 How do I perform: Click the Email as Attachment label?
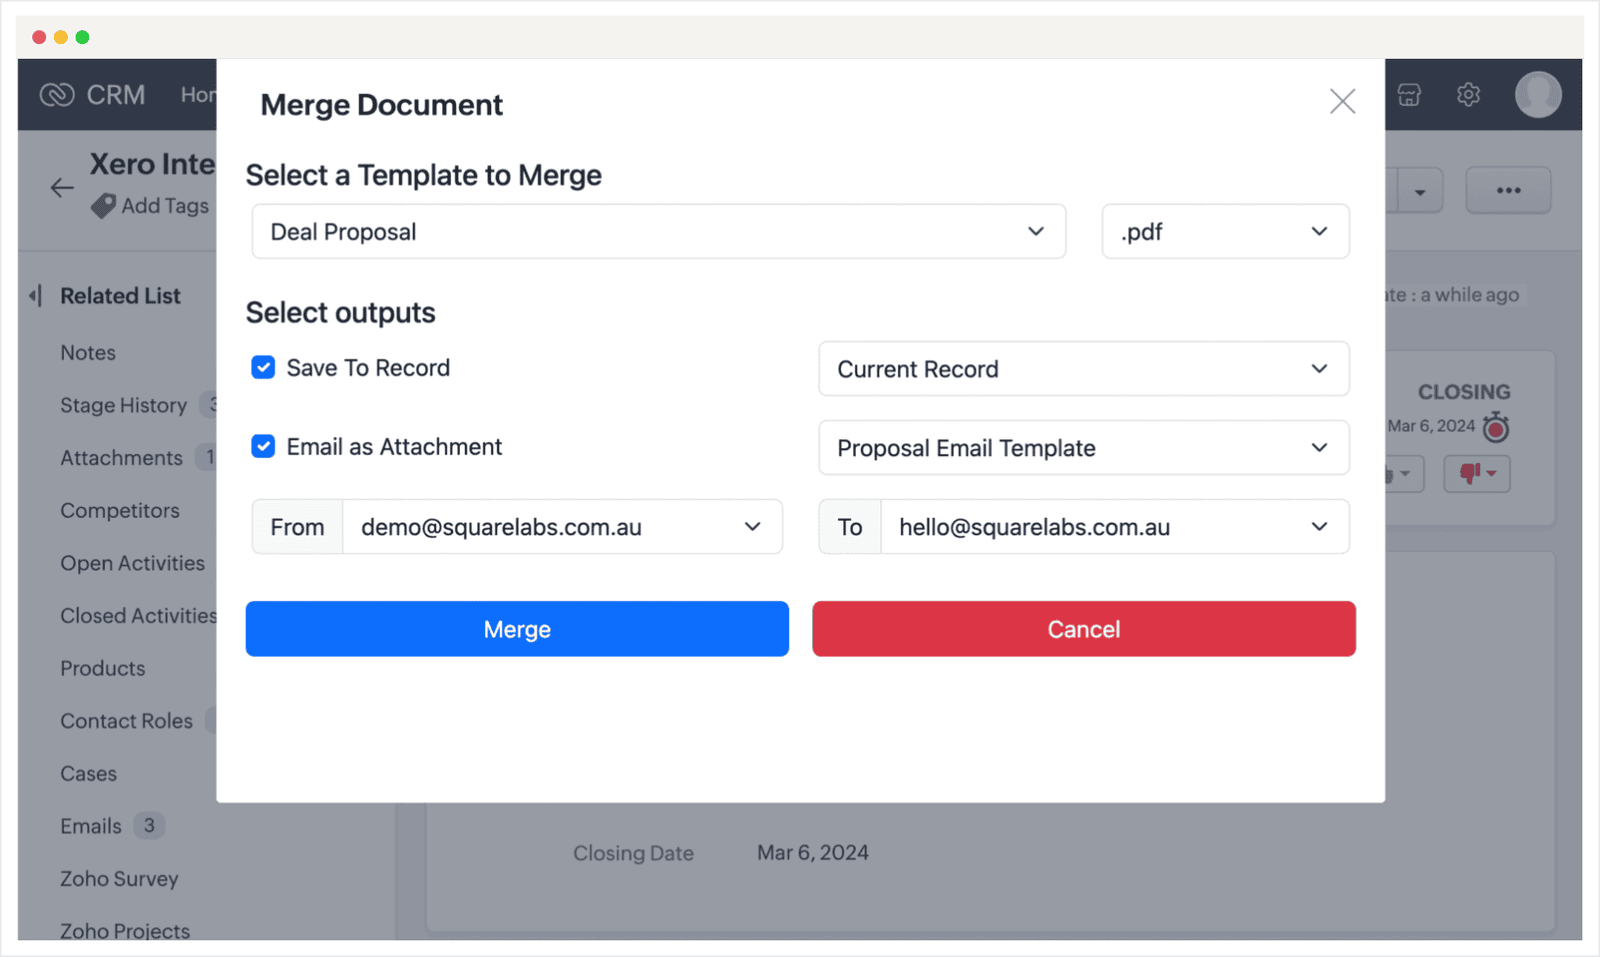point(394,447)
